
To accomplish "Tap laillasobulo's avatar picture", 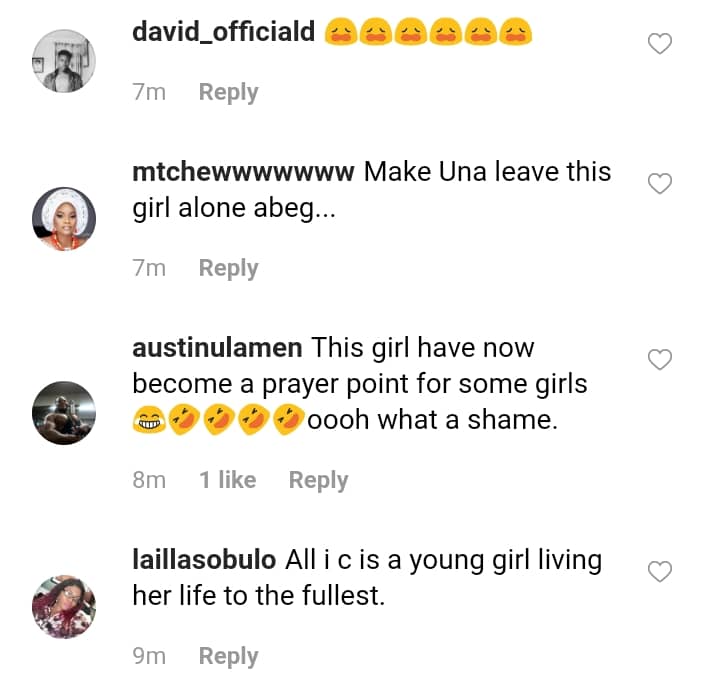I will [x=64, y=606].
